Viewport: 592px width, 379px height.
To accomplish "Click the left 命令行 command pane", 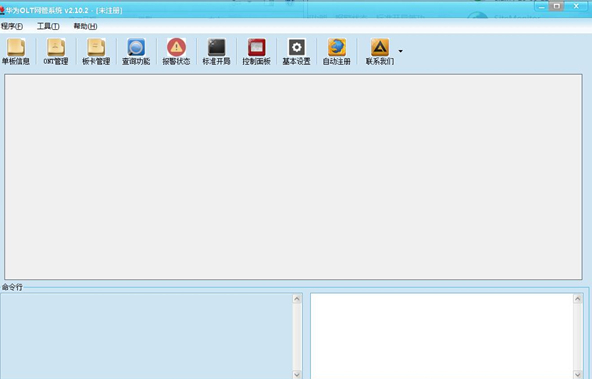I will tap(146, 336).
